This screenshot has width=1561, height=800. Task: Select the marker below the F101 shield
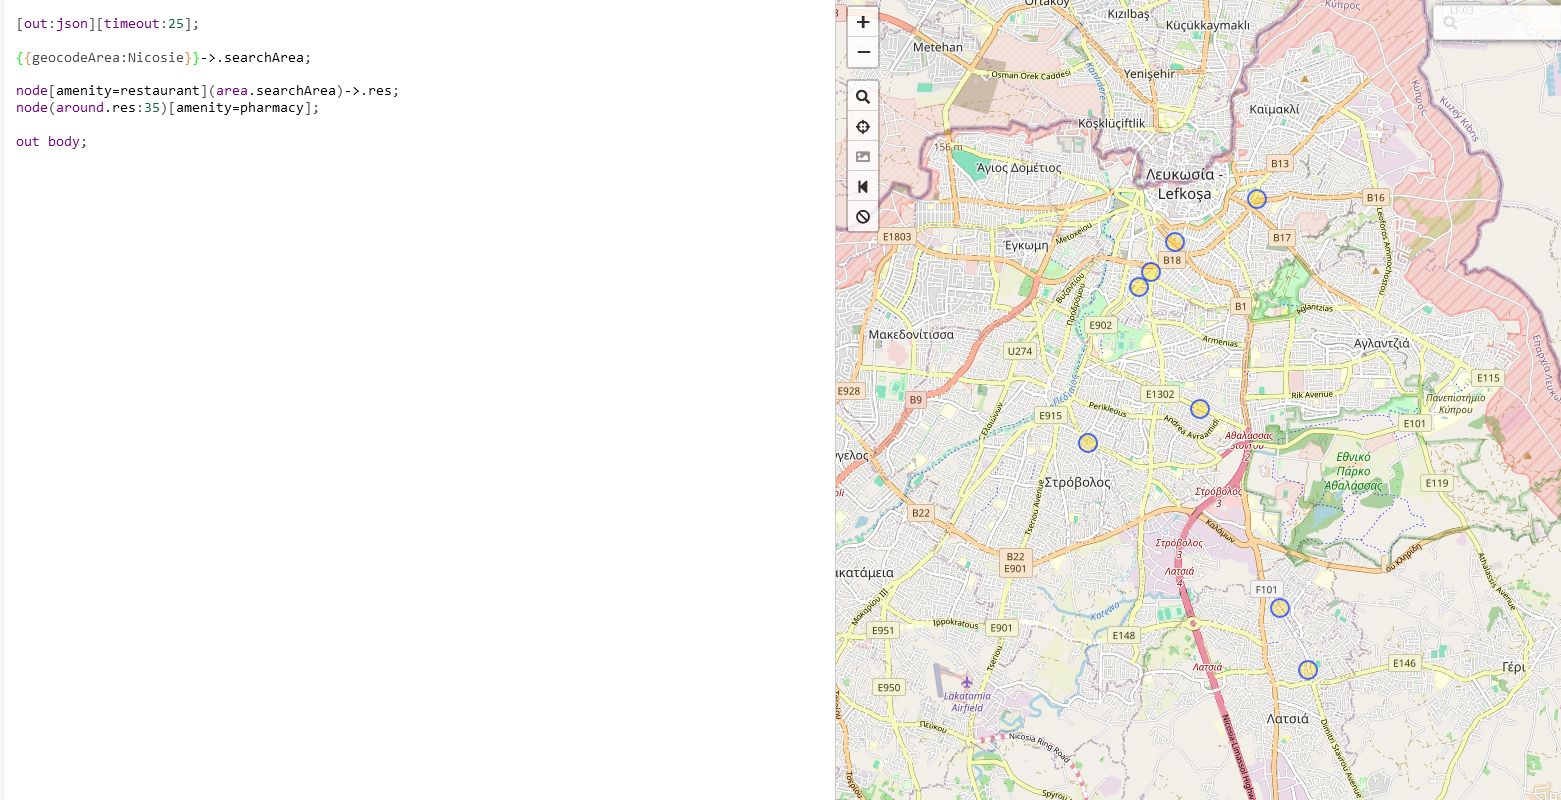(x=1280, y=608)
